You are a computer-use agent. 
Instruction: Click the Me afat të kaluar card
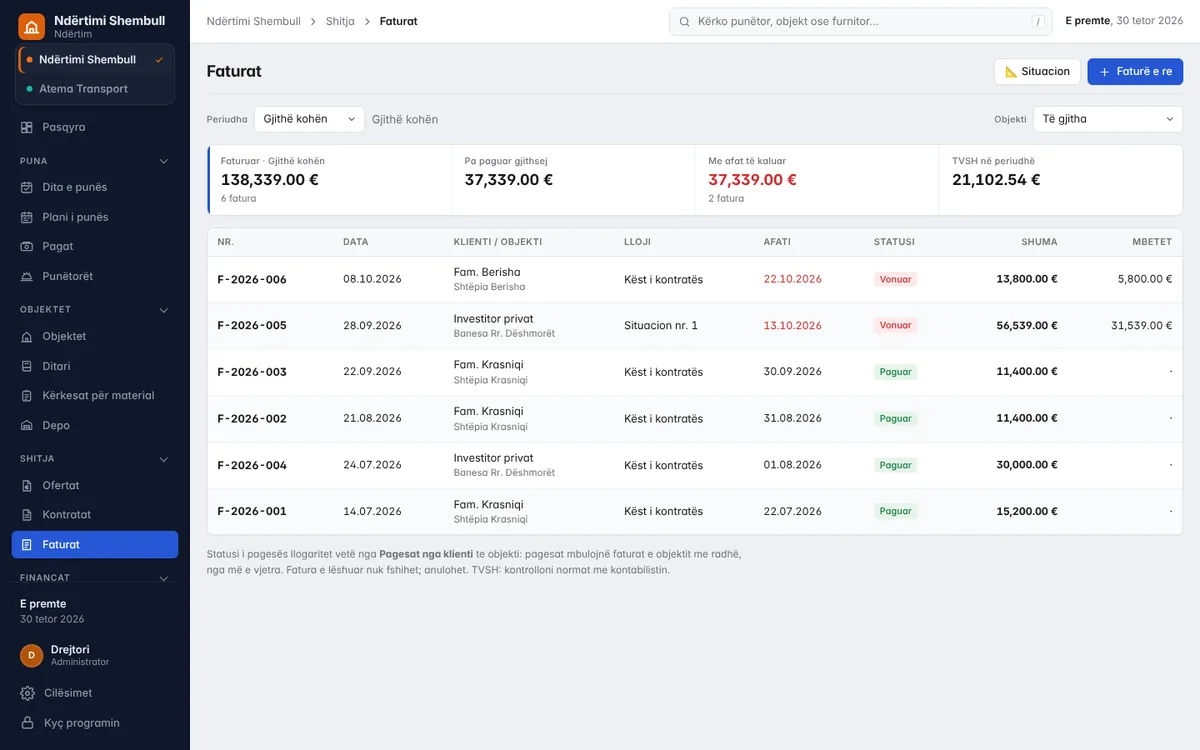pos(816,180)
